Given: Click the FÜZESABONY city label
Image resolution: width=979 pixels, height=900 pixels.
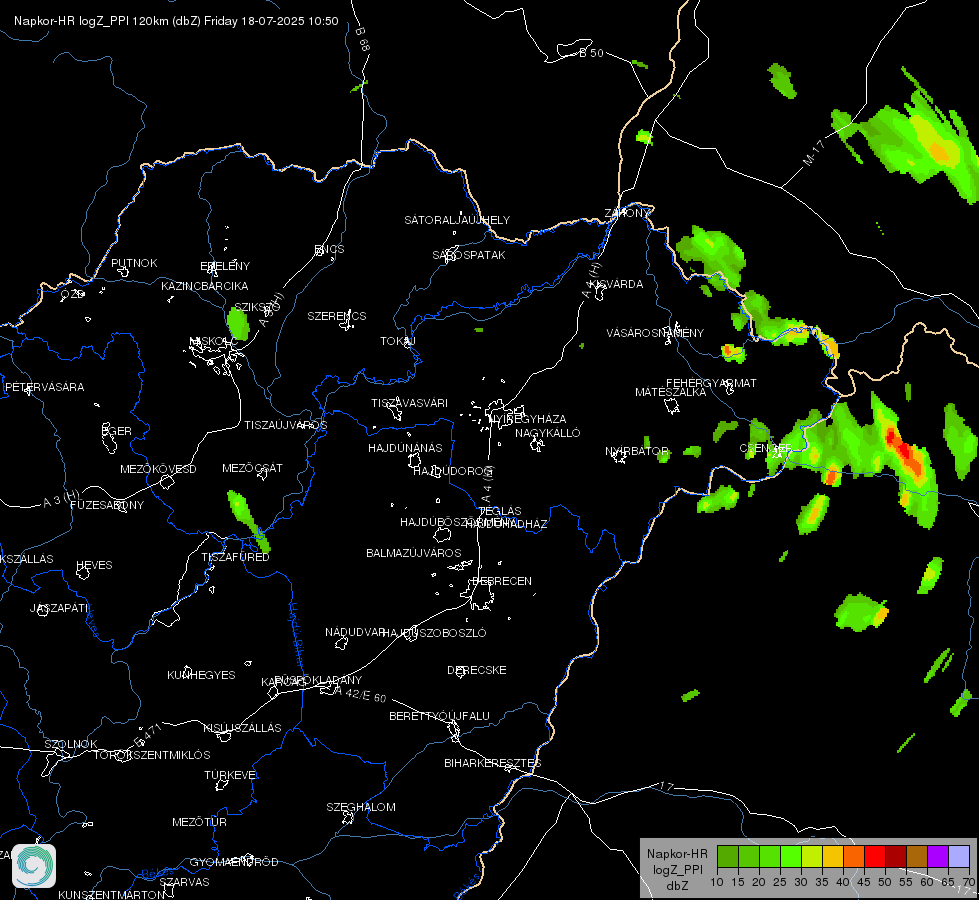Looking at the screenshot, I should (107, 505).
